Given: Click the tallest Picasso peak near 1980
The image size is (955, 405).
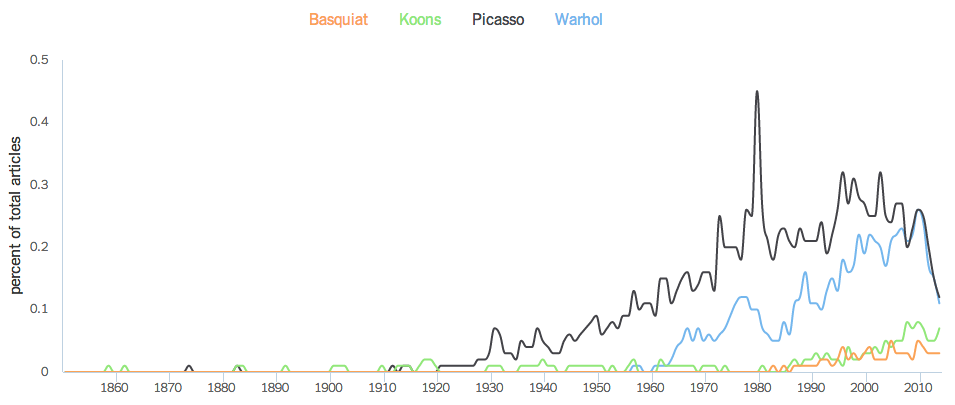Looking at the screenshot, I should [757, 92].
